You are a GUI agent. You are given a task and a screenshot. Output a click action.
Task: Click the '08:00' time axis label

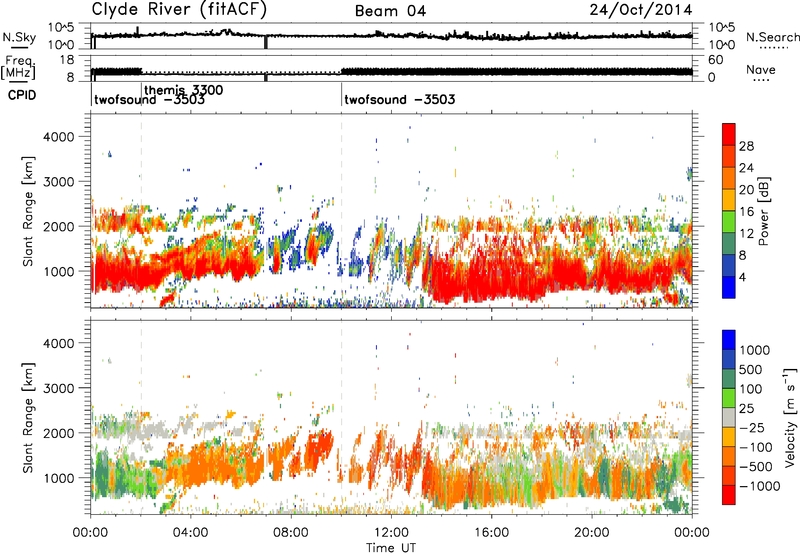point(291,533)
